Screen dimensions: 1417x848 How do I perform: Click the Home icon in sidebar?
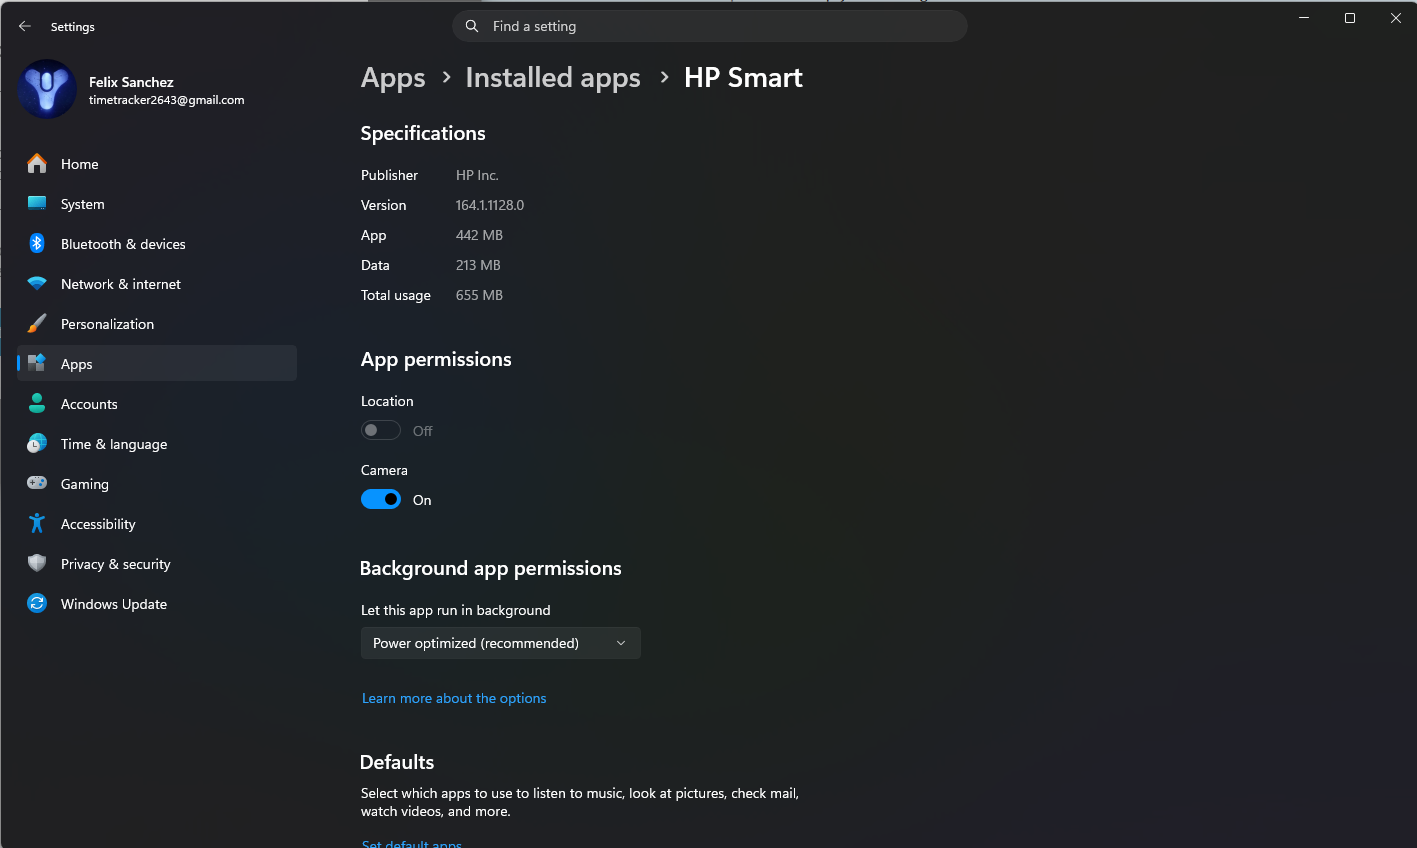tap(37, 164)
